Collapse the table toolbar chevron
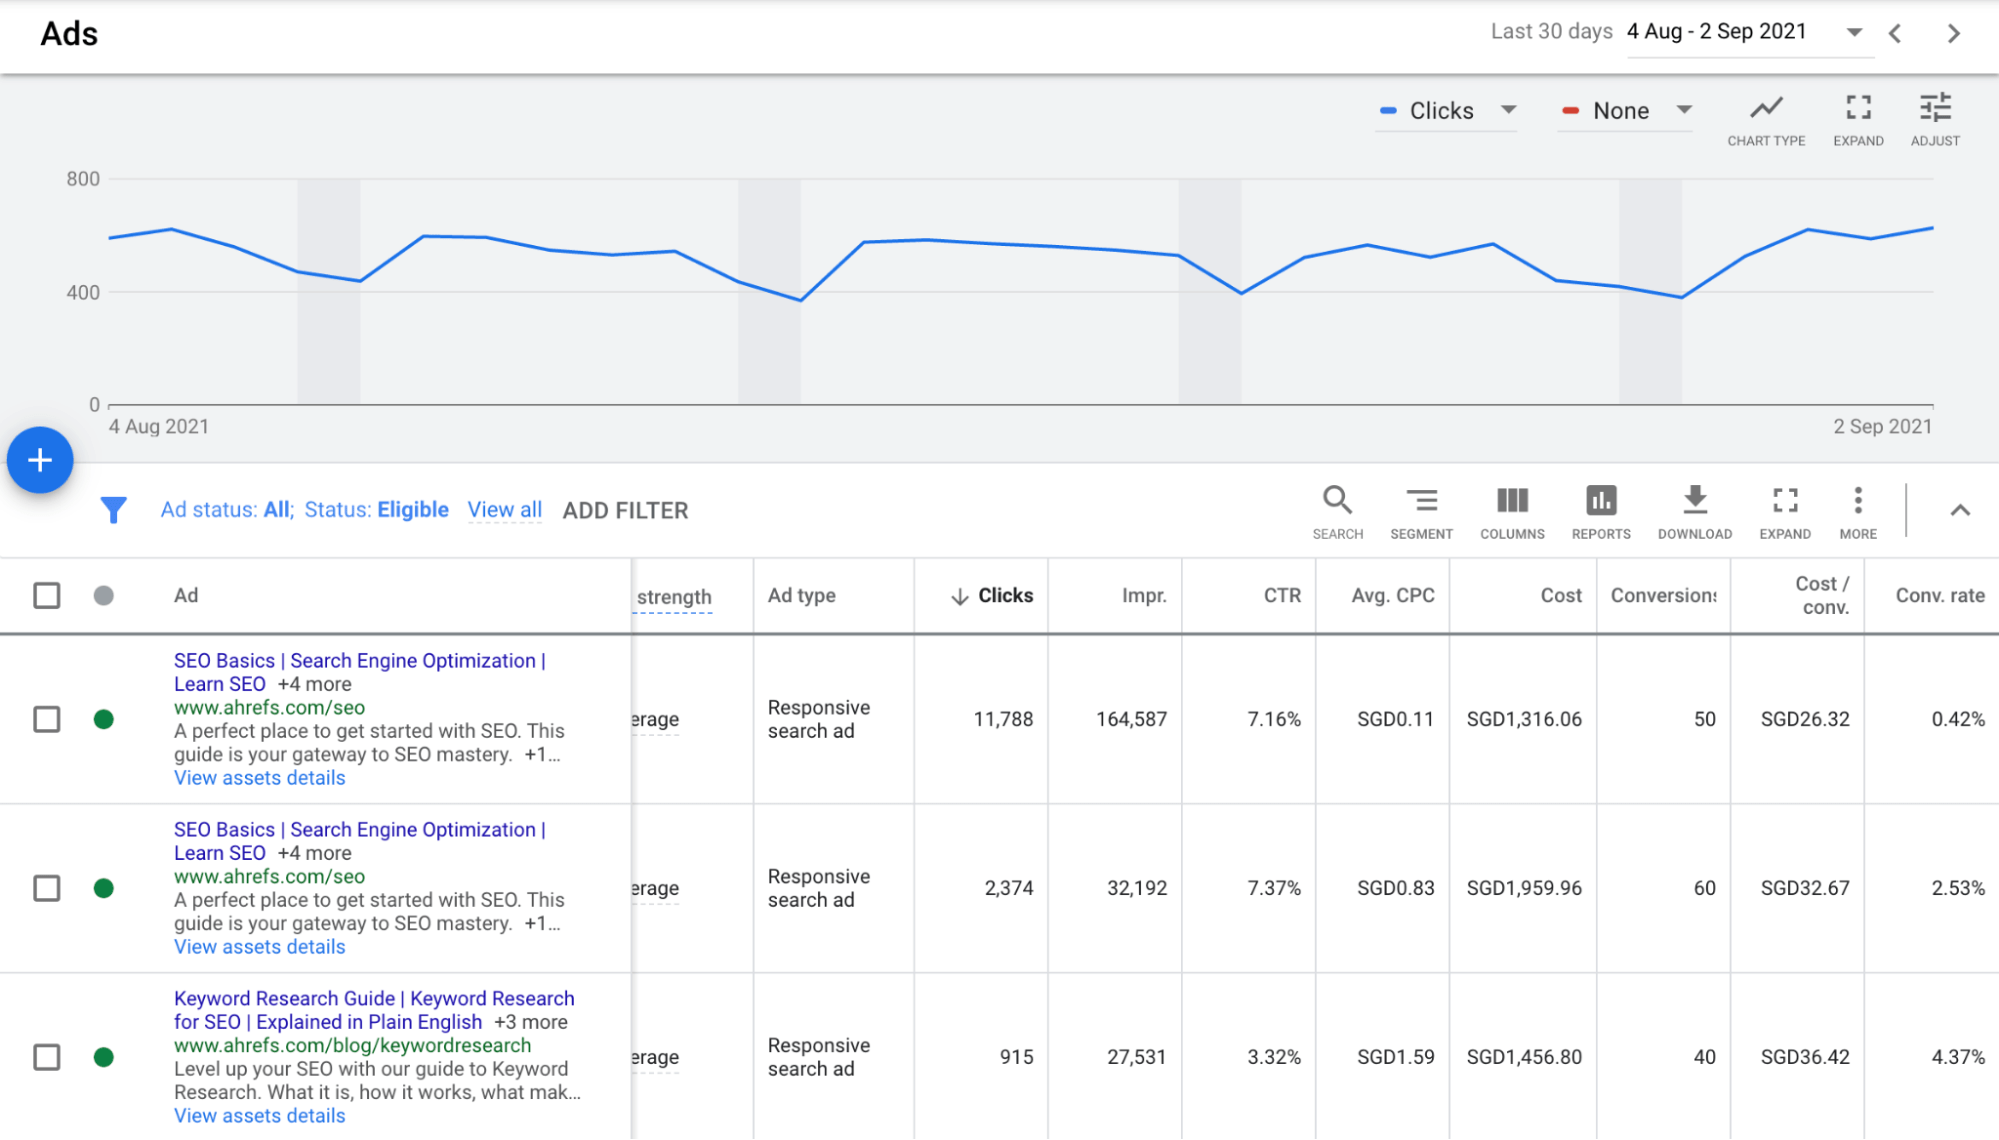The width and height of the screenshot is (1999, 1140). [1959, 511]
